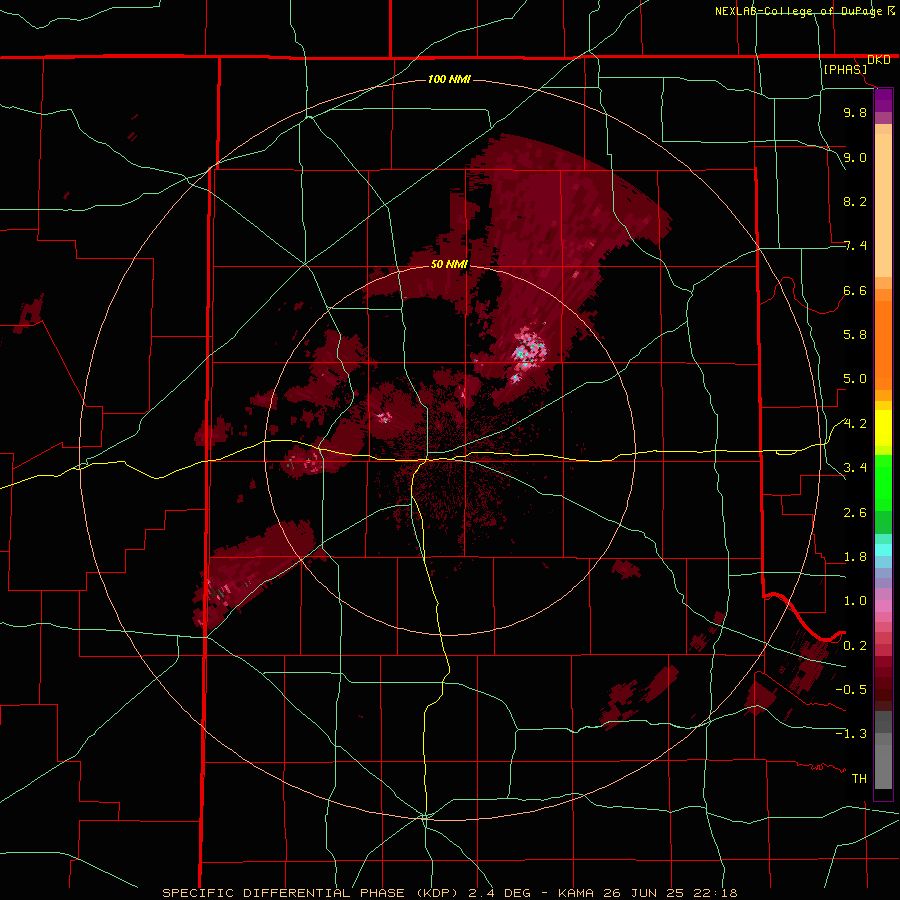
Task: Click the -1.3 legend value
Action: (851, 734)
